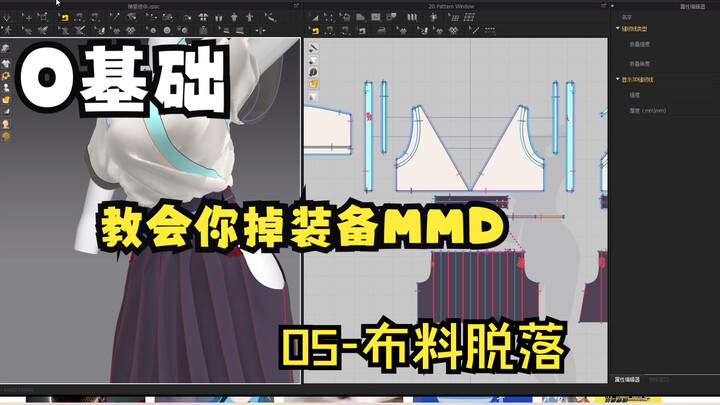Toggle the face icon in 3D window side strip
This screenshot has width=720, height=405.
click(6, 124)
